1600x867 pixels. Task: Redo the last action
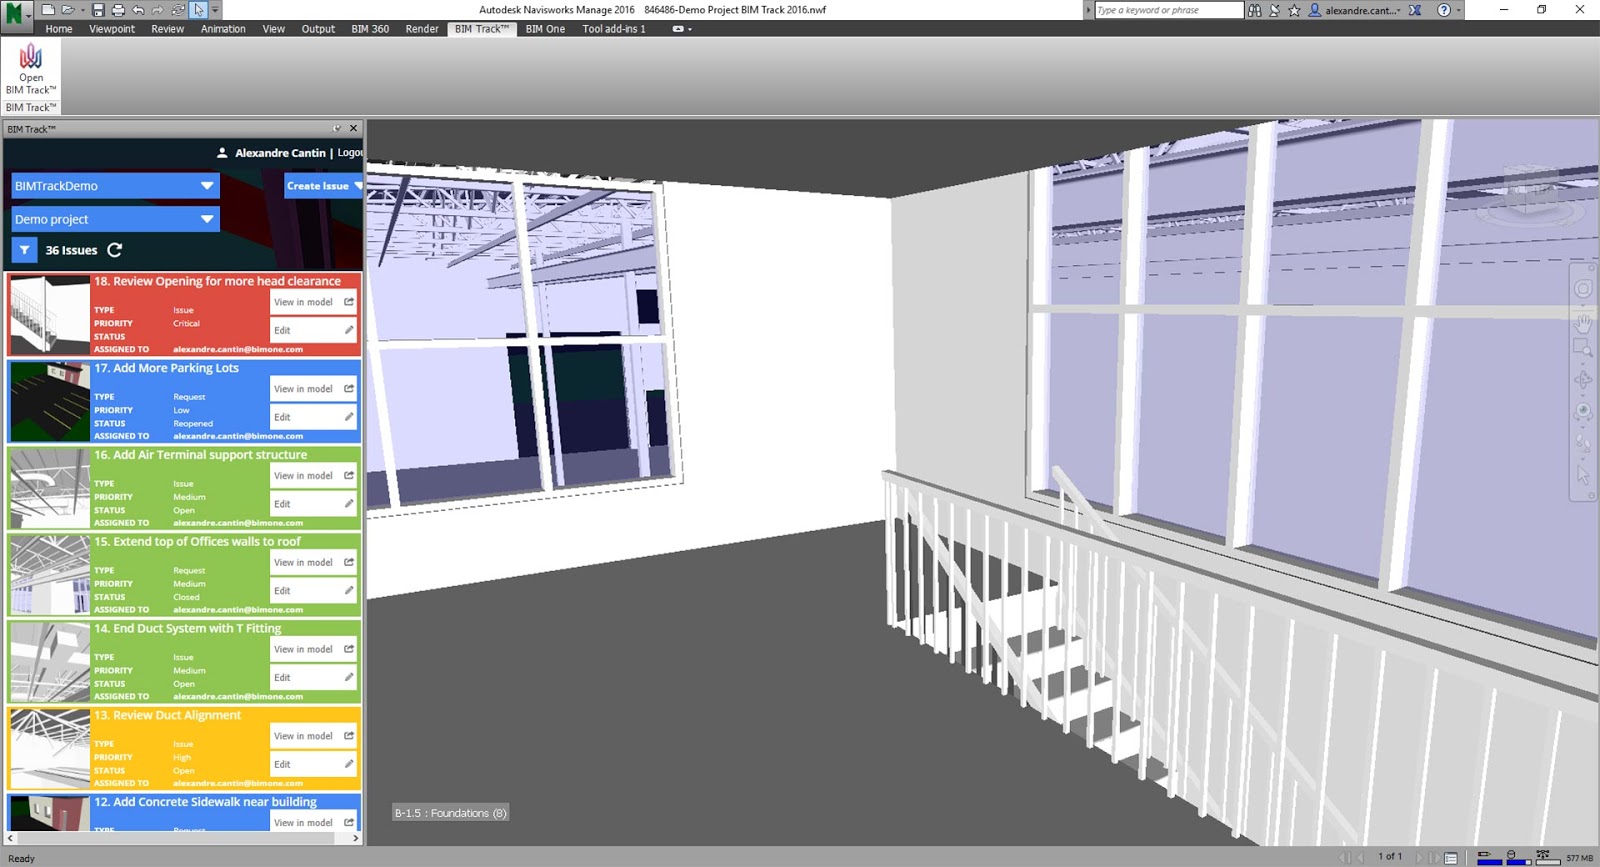158,10
